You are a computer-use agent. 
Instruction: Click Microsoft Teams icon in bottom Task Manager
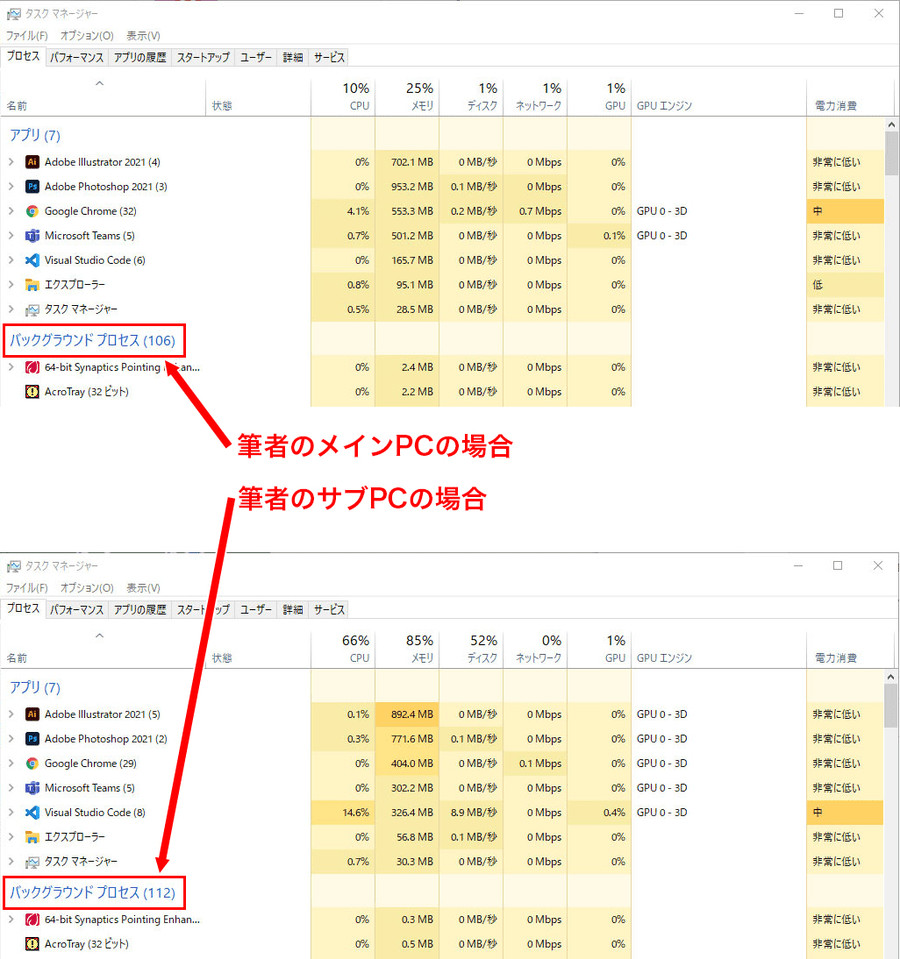(32, 788)
